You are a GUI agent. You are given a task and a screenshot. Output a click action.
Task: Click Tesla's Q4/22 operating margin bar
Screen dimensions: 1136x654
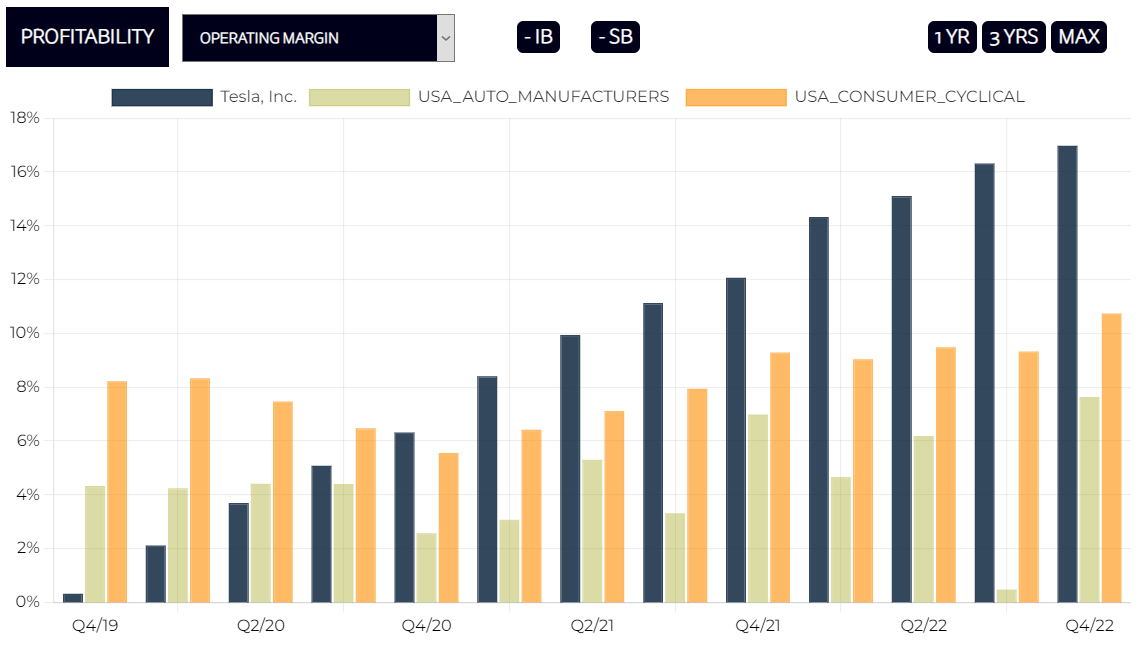point(1067,374)
